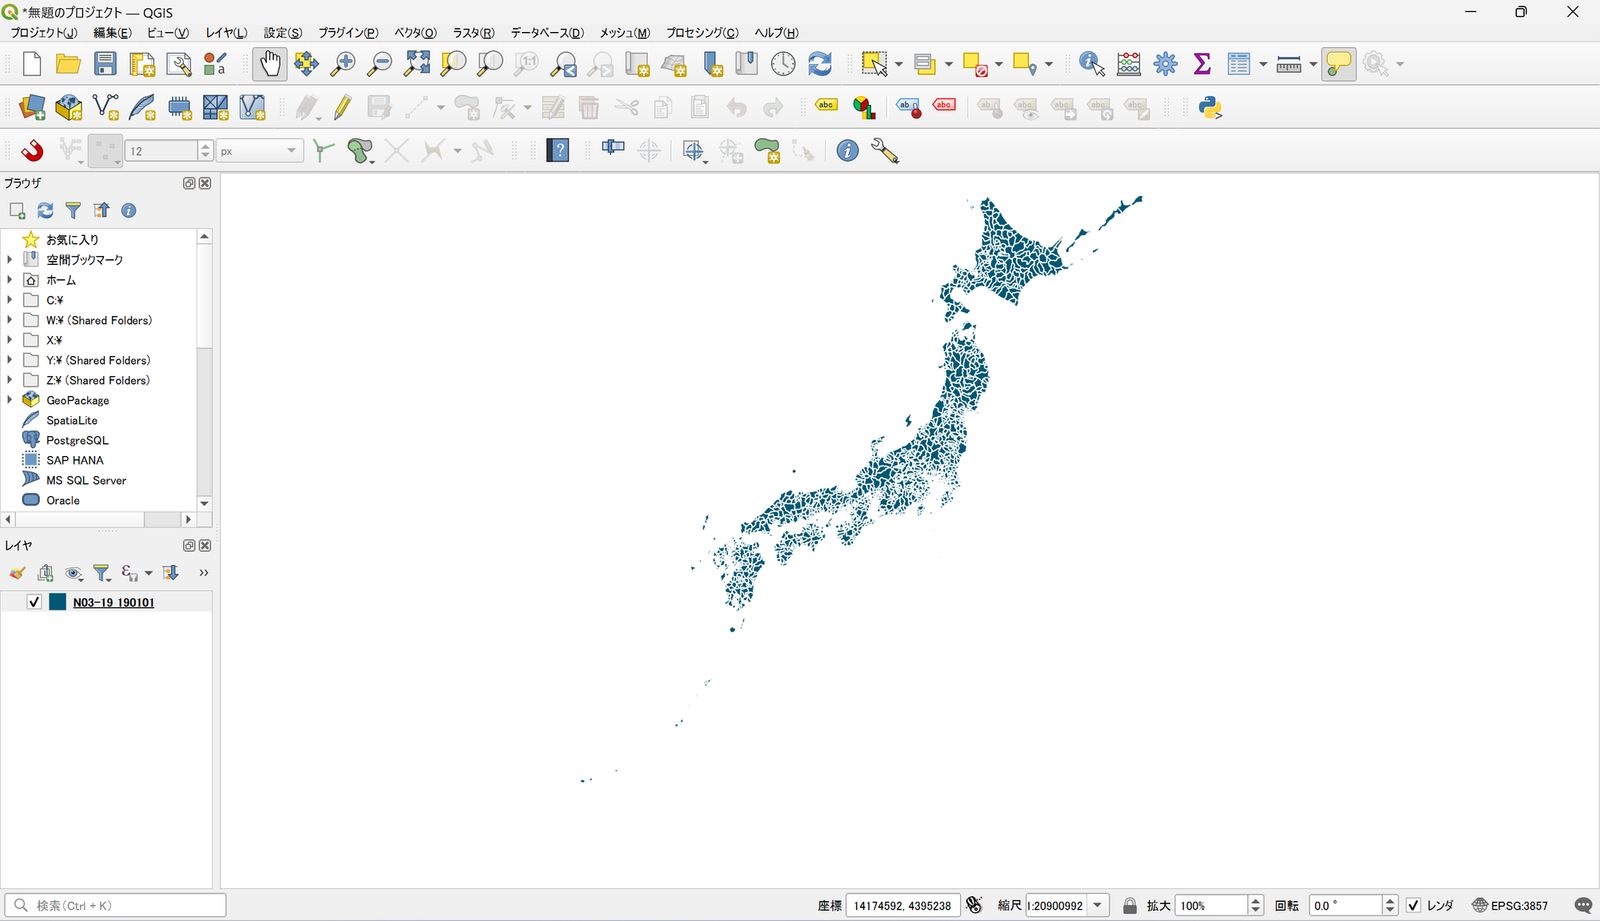Open the プロセシング menu
Image resolution: width=1600 pixels, height=921 pixels.
point(702,33)
